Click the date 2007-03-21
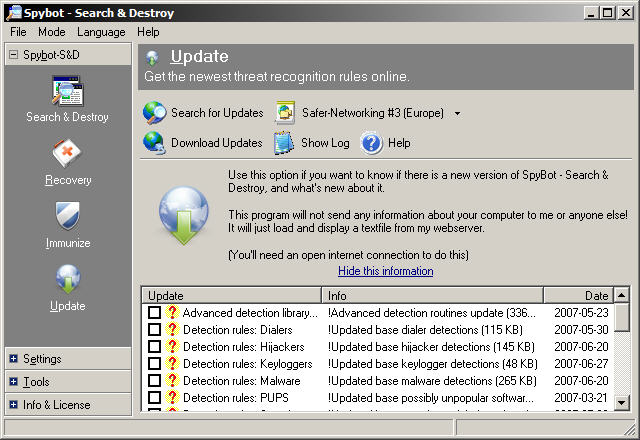The width and height of the screenshot is (640, 440). 581,397
